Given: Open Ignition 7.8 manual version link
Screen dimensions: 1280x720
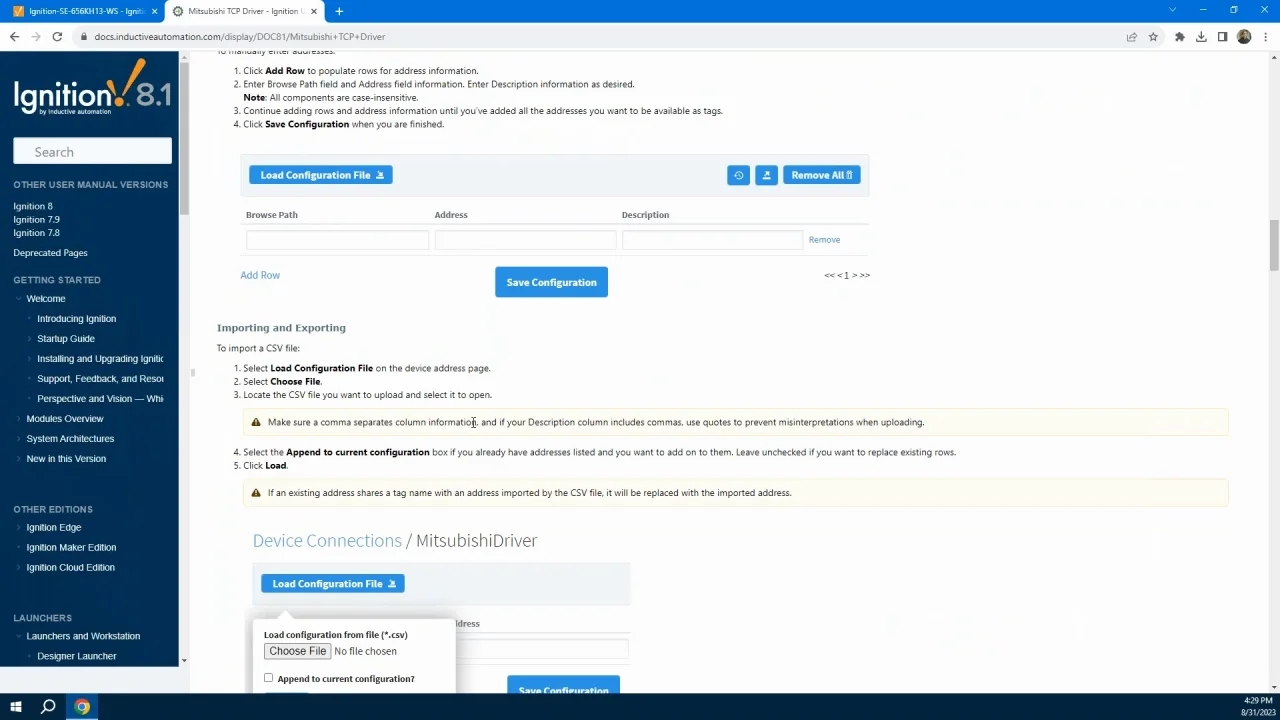Looking at the screenshot, I should click(36, 233).
